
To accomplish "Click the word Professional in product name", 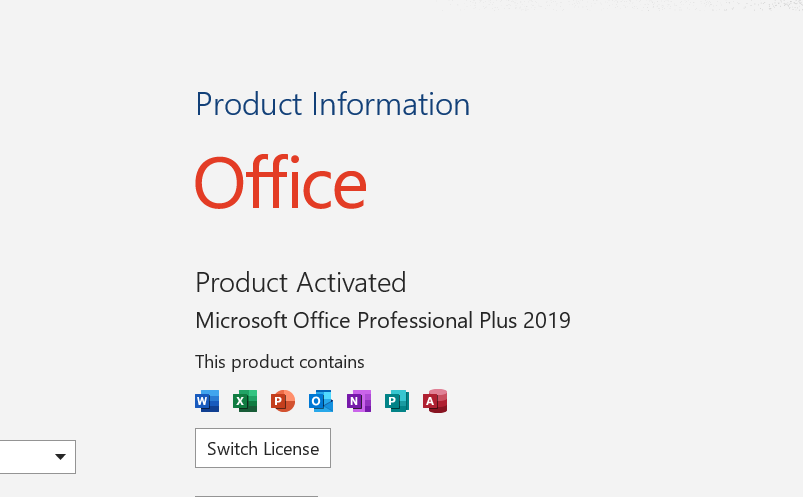I will coord(415,320).
